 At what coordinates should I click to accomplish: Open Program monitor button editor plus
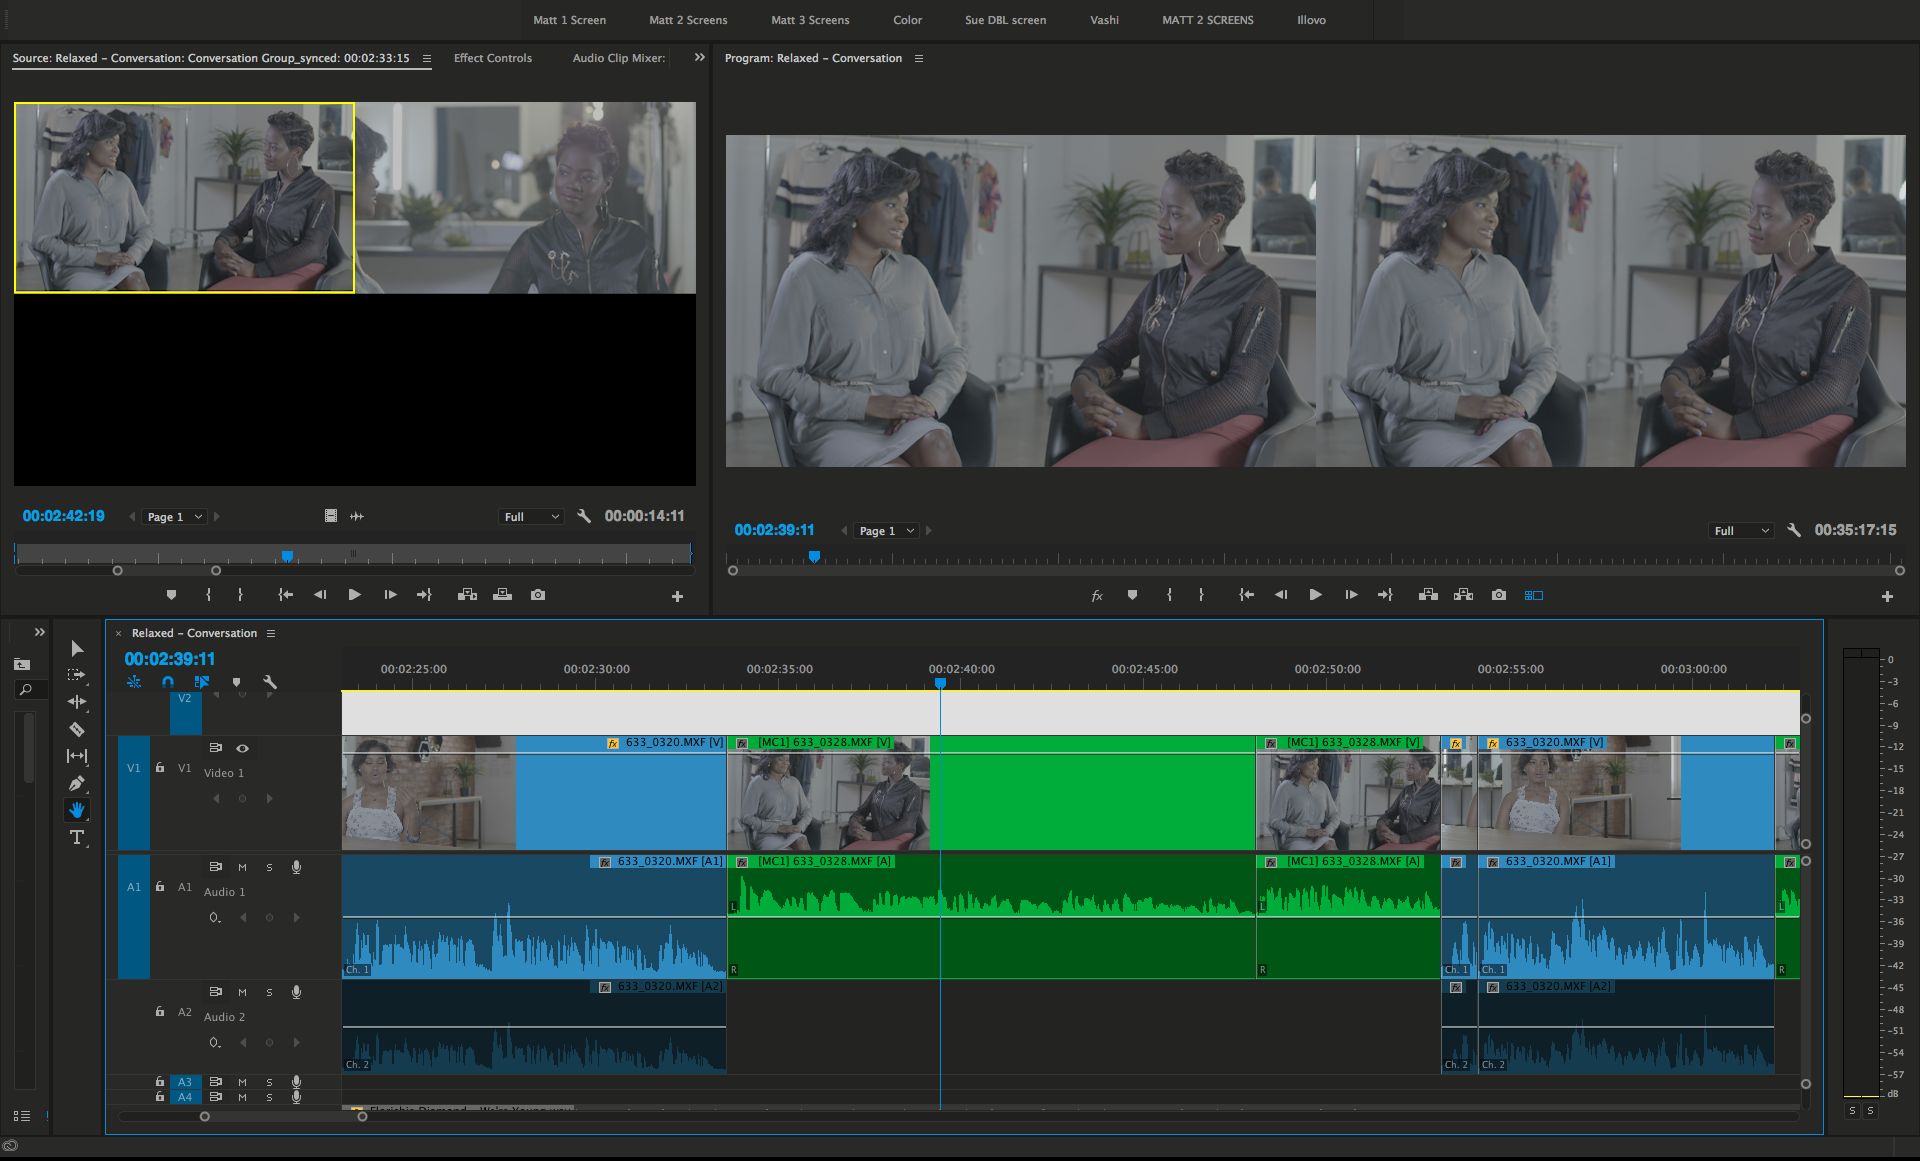tap(1887, 596)
